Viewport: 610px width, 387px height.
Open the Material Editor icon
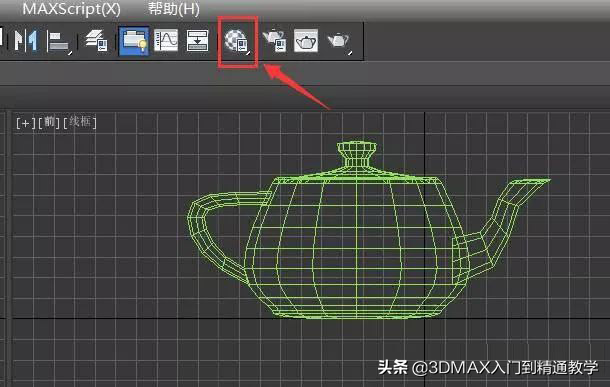(237, 41)
